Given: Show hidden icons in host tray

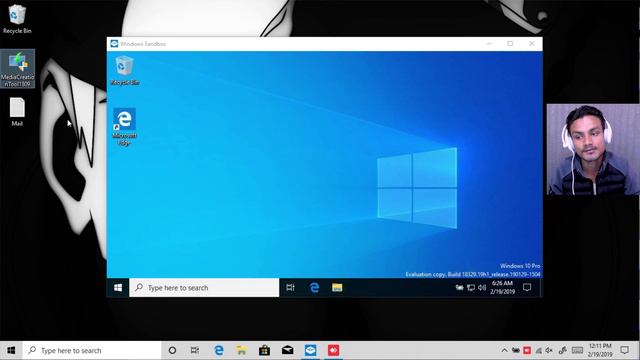Looking at the screenshot, I should click(504, 351).
